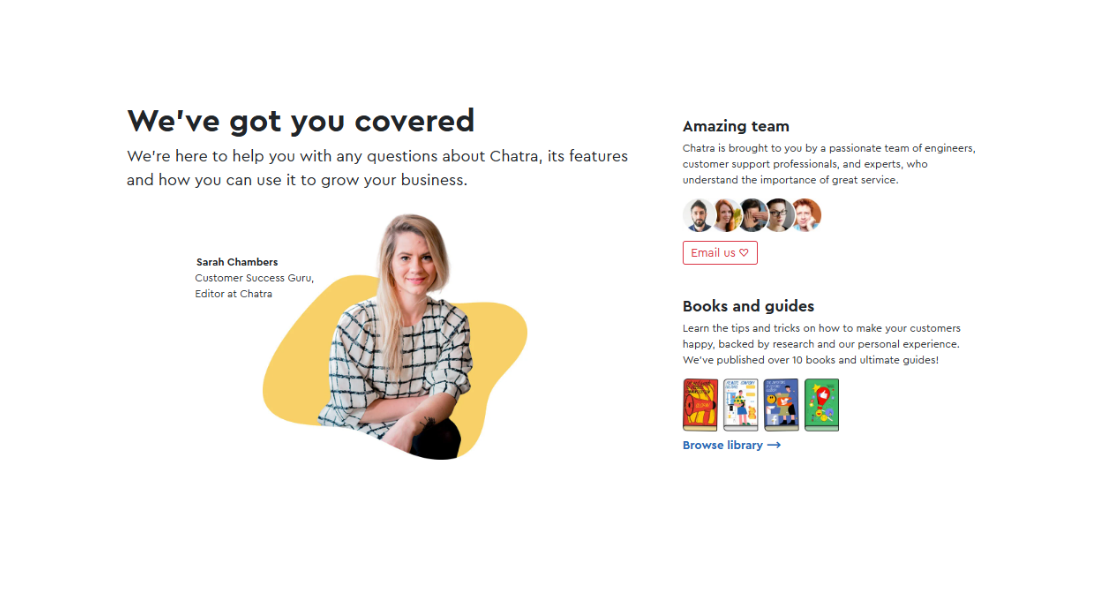Click the Sarah Chambers name label
This screenshot has width=1100, height=600.
pyautogui.click(x=237, y=262)
